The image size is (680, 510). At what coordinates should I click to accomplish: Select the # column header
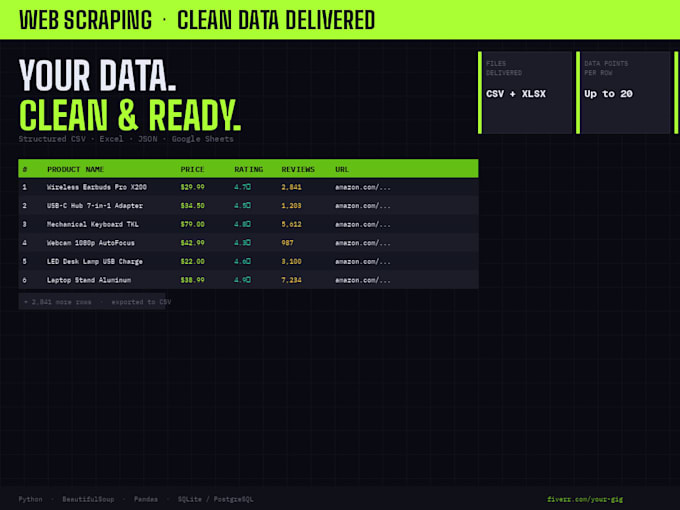(x=25, y=169)
